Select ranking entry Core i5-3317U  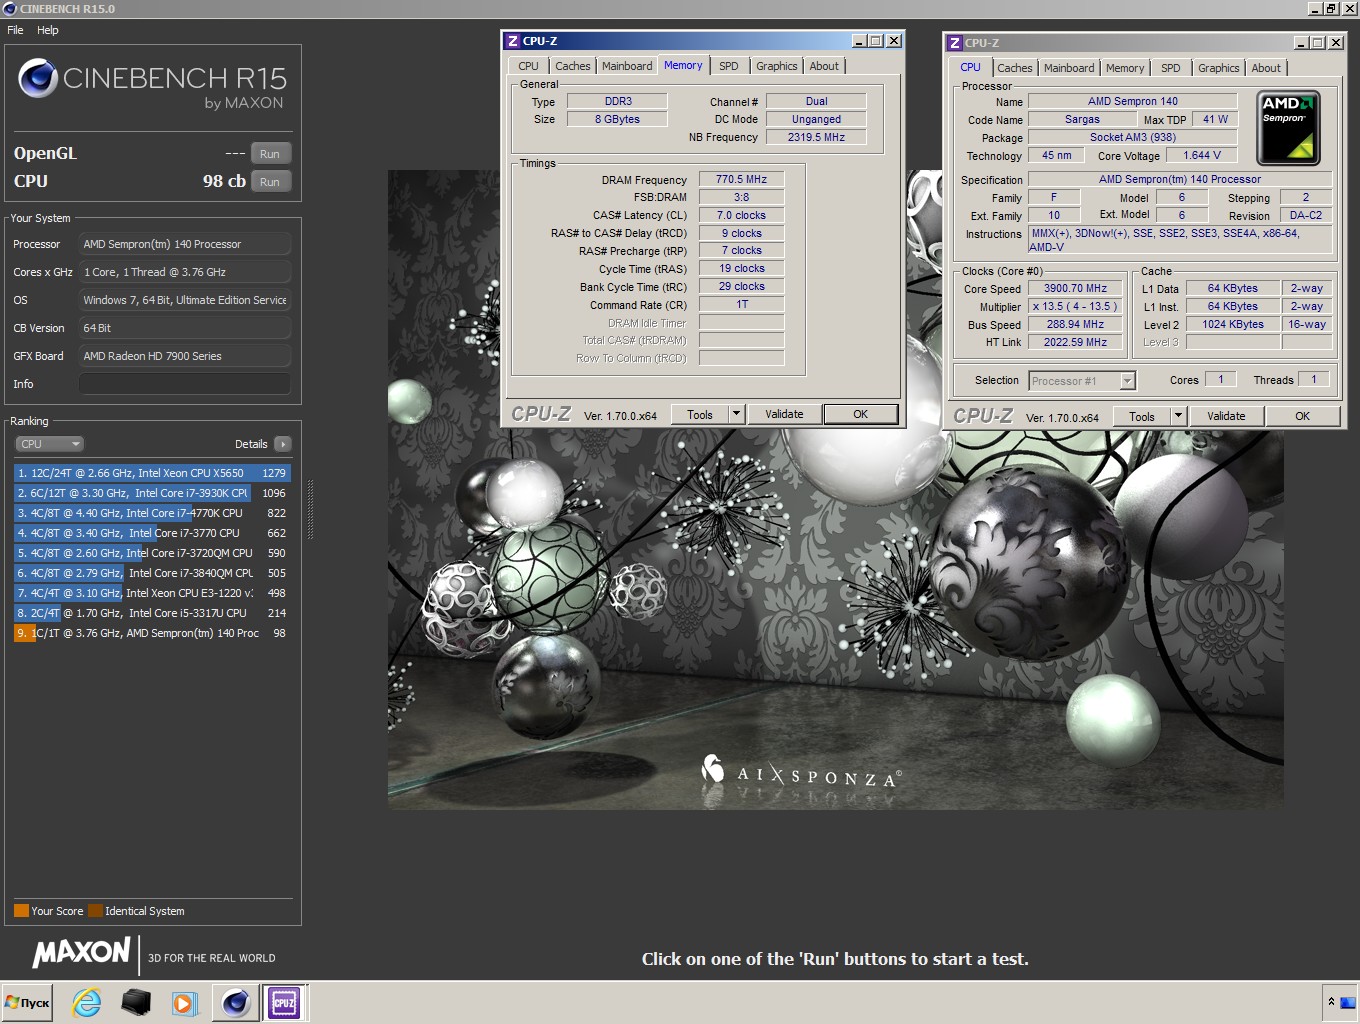tap(152, 613)
